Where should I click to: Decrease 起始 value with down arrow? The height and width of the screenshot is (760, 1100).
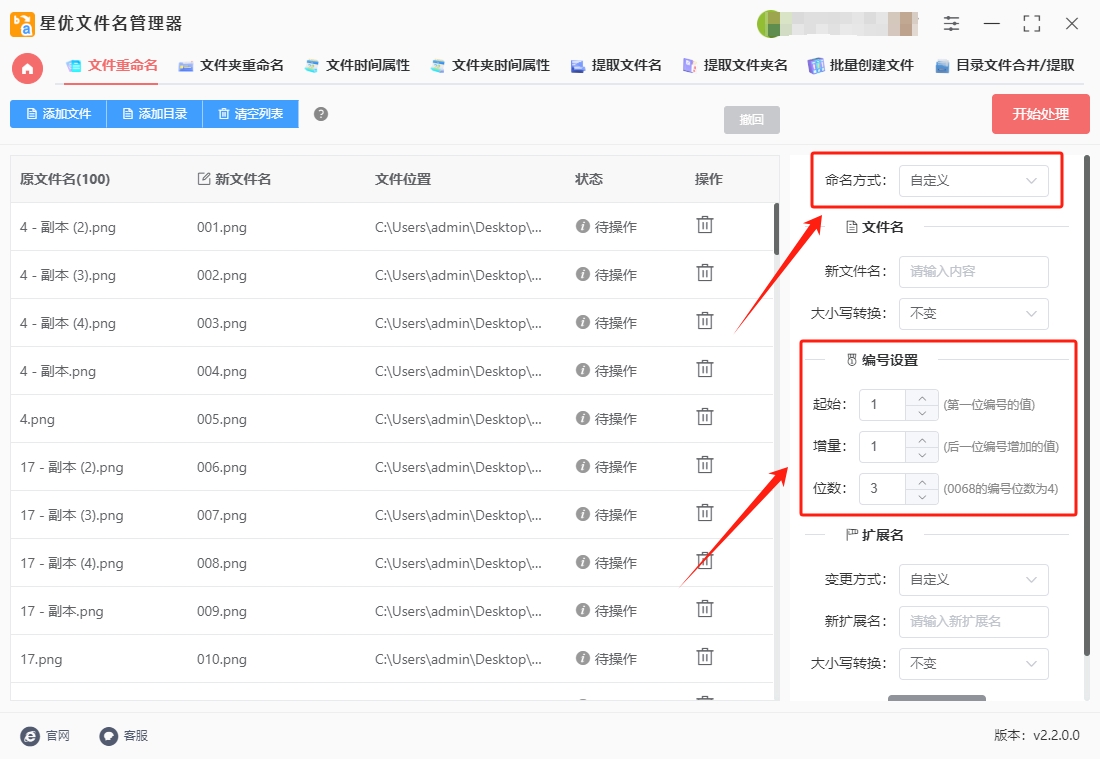(922, 413)
